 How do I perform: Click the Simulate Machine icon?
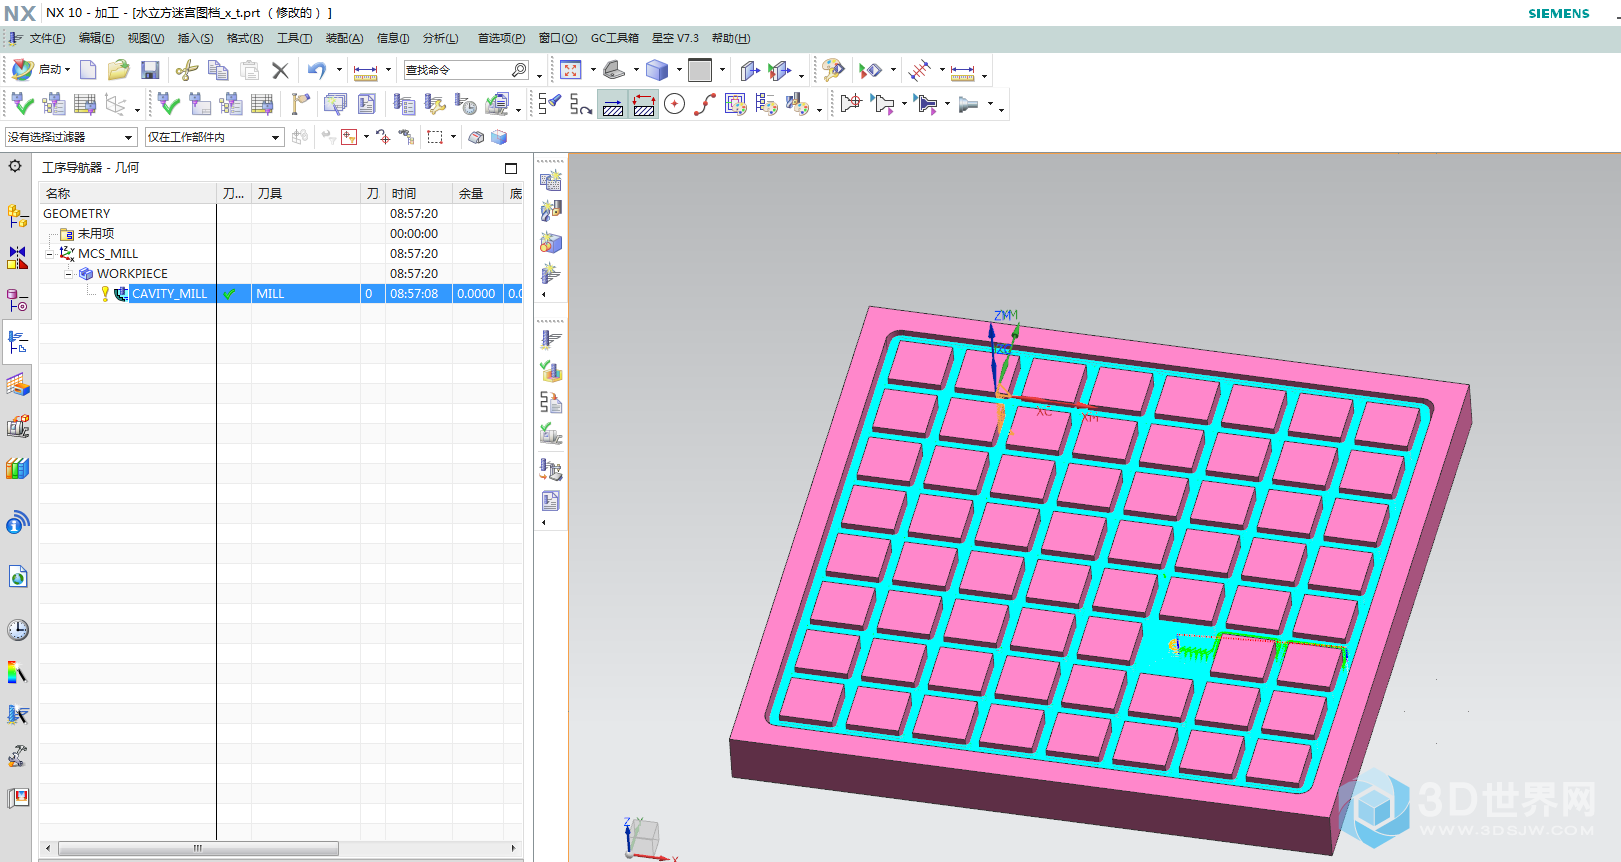click(550, 433)
